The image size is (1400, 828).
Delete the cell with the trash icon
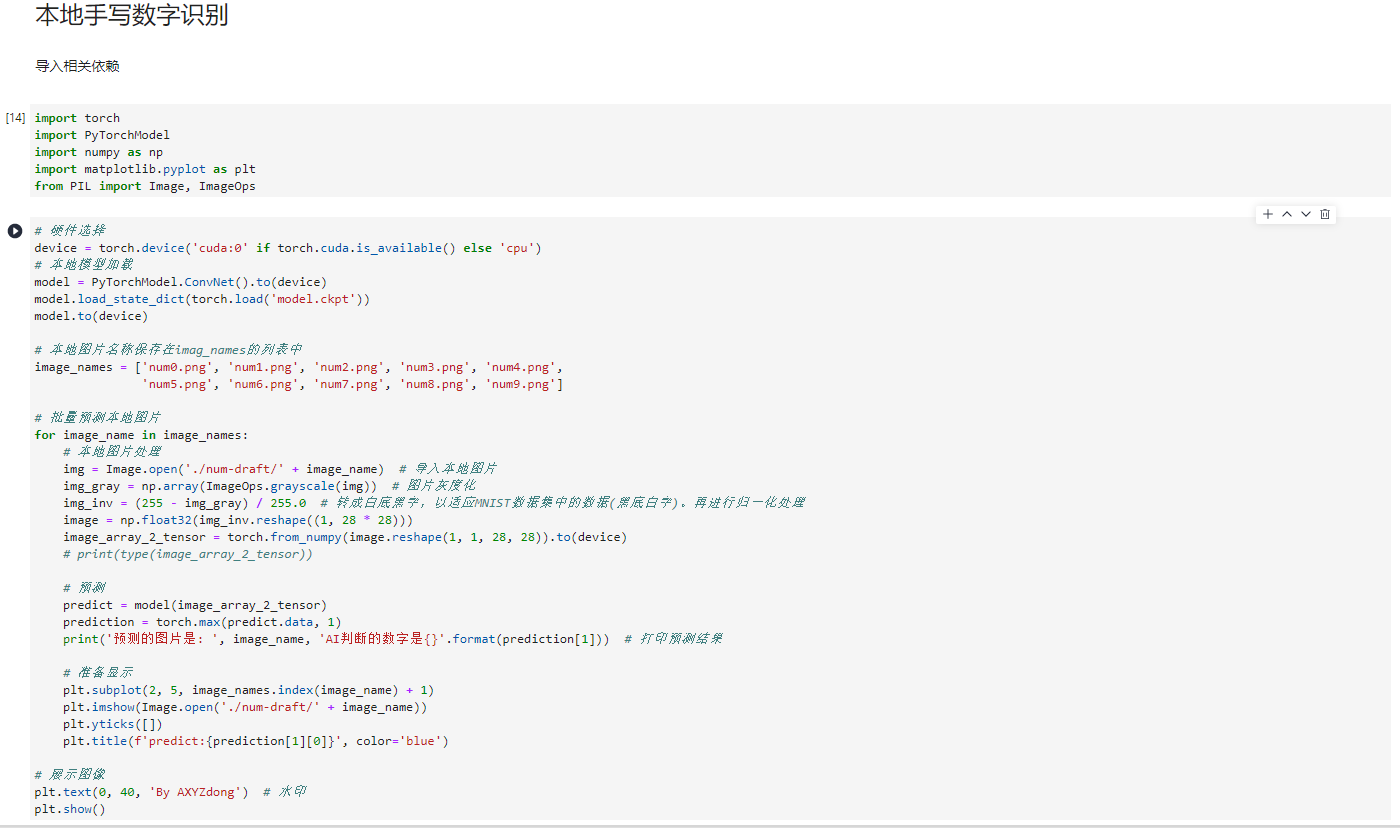click(1325, 214)
